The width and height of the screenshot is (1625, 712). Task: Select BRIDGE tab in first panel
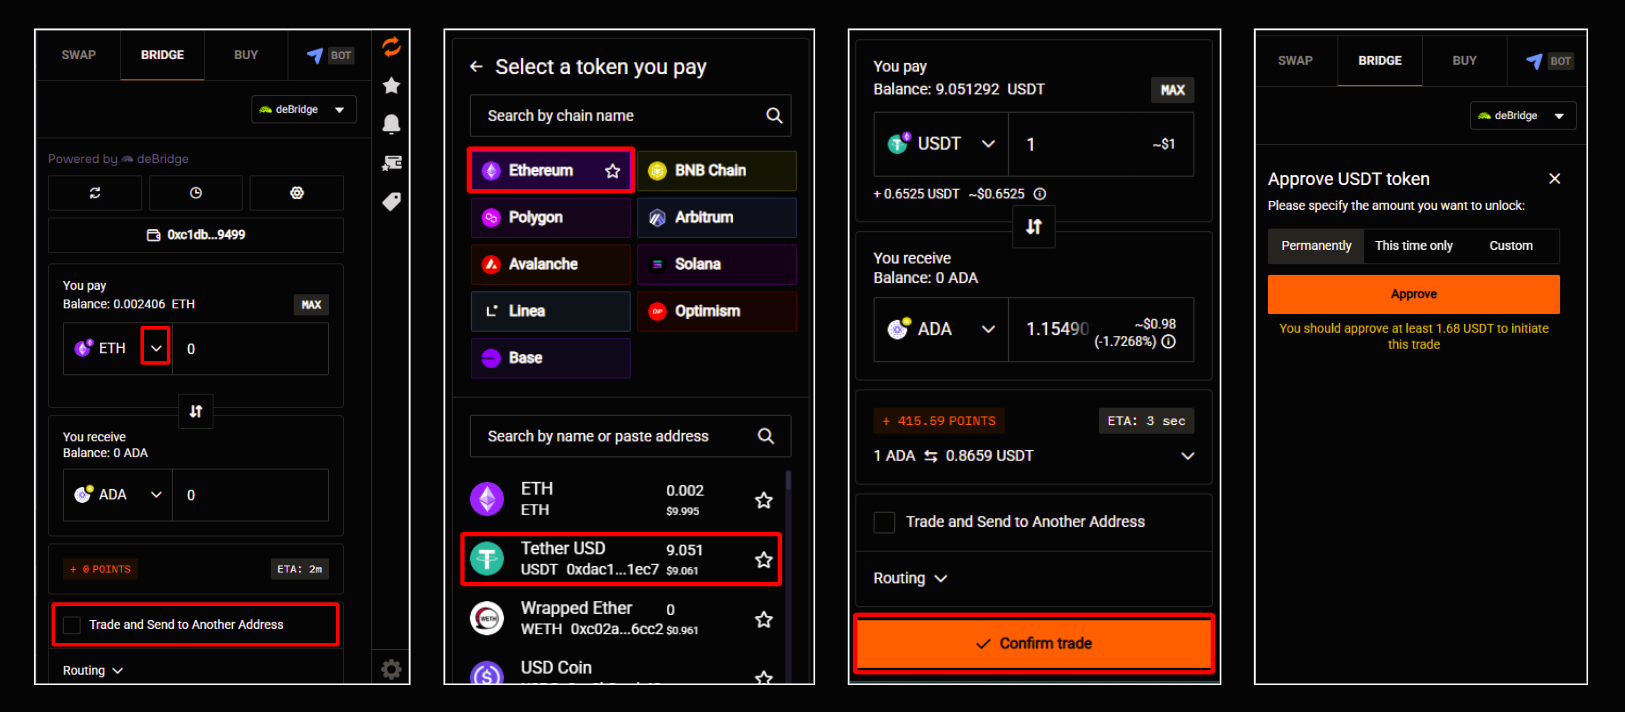click(x=162, y=55)
